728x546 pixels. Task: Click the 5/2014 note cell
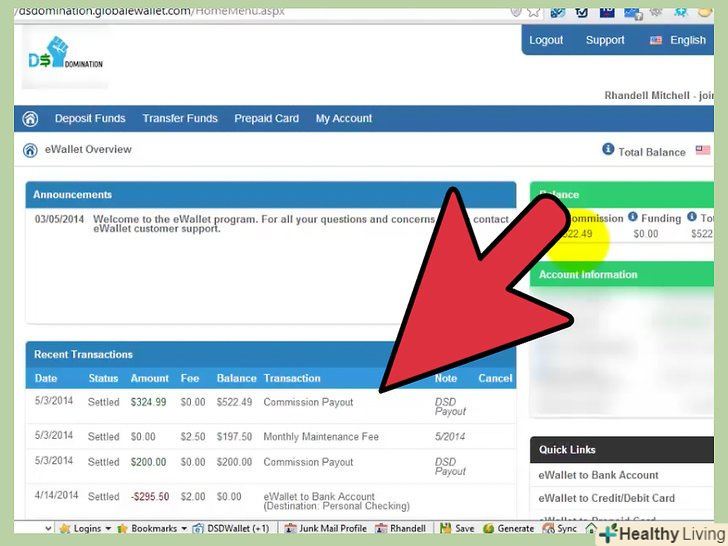[x=449, y=437]
